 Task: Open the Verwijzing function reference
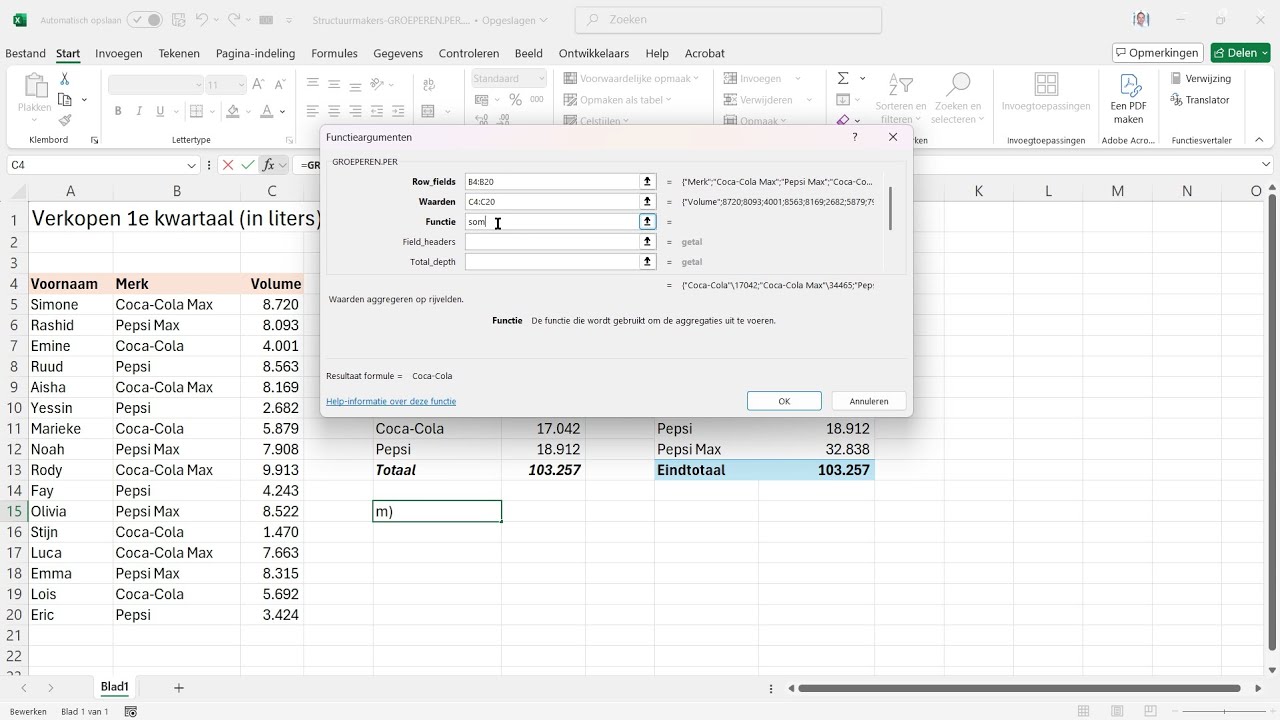point(1201,78)
